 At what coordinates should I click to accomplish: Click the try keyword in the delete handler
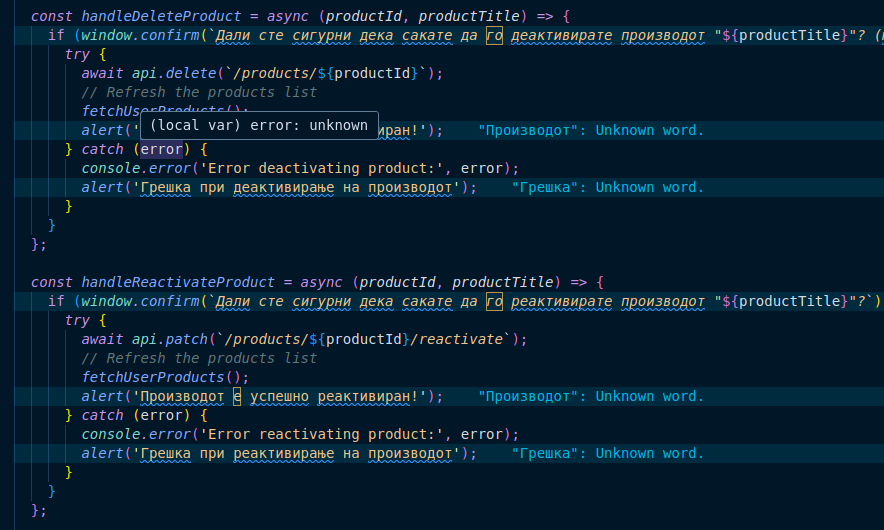pos(77,54)
